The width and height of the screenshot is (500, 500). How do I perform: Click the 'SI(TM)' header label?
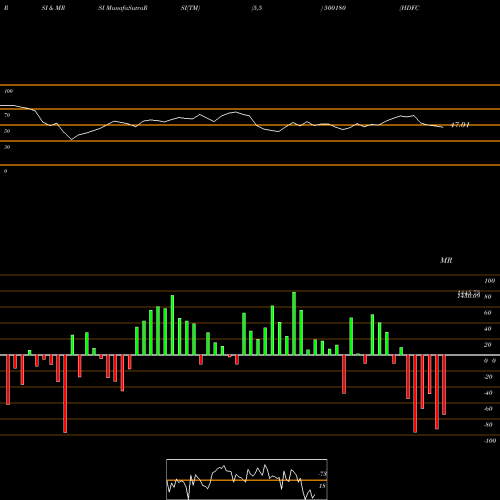pyautogui.click(x=190, y=8)
